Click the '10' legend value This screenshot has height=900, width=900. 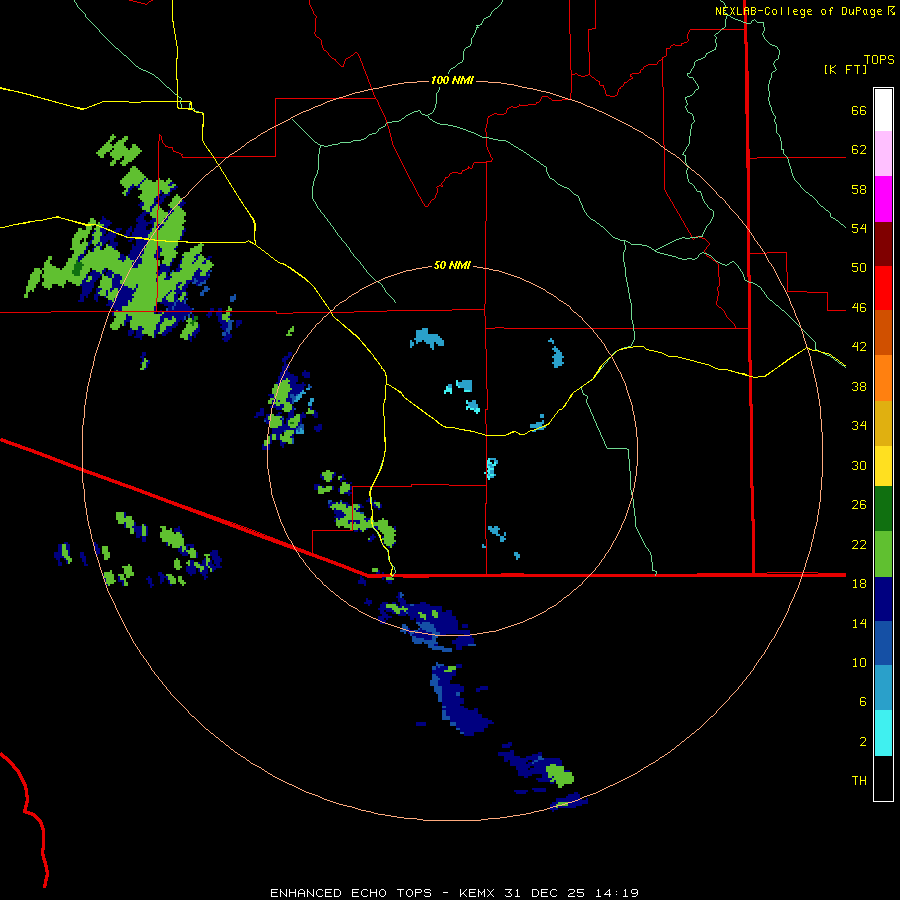coord(859,663)
